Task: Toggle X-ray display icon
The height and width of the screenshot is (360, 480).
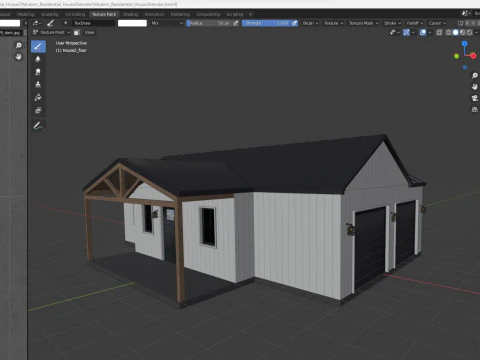Action: (x=439, y=32)
